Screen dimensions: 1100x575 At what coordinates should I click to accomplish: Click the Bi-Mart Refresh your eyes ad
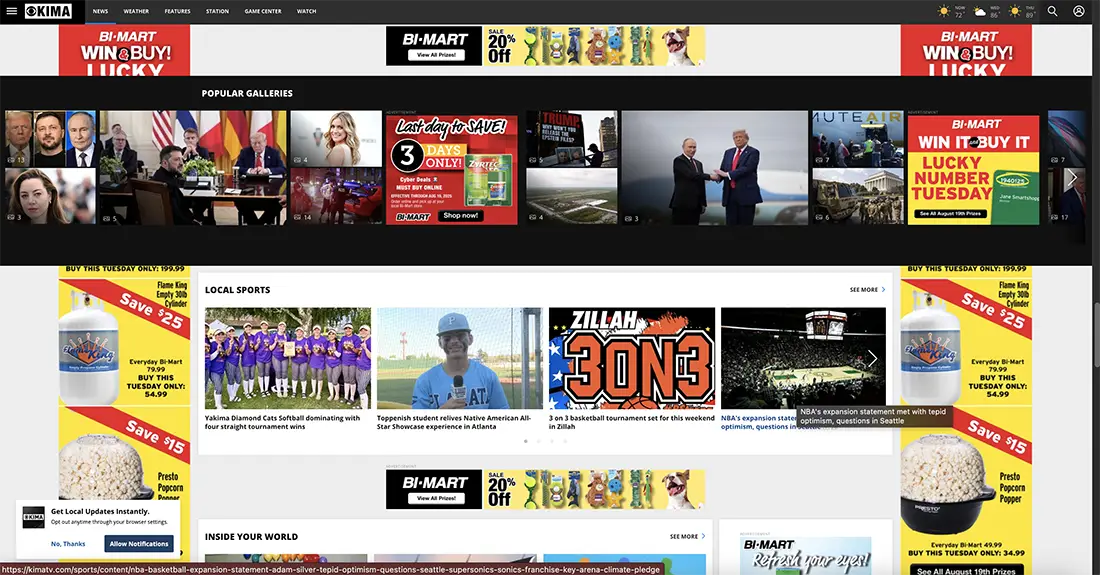point(806,555)
